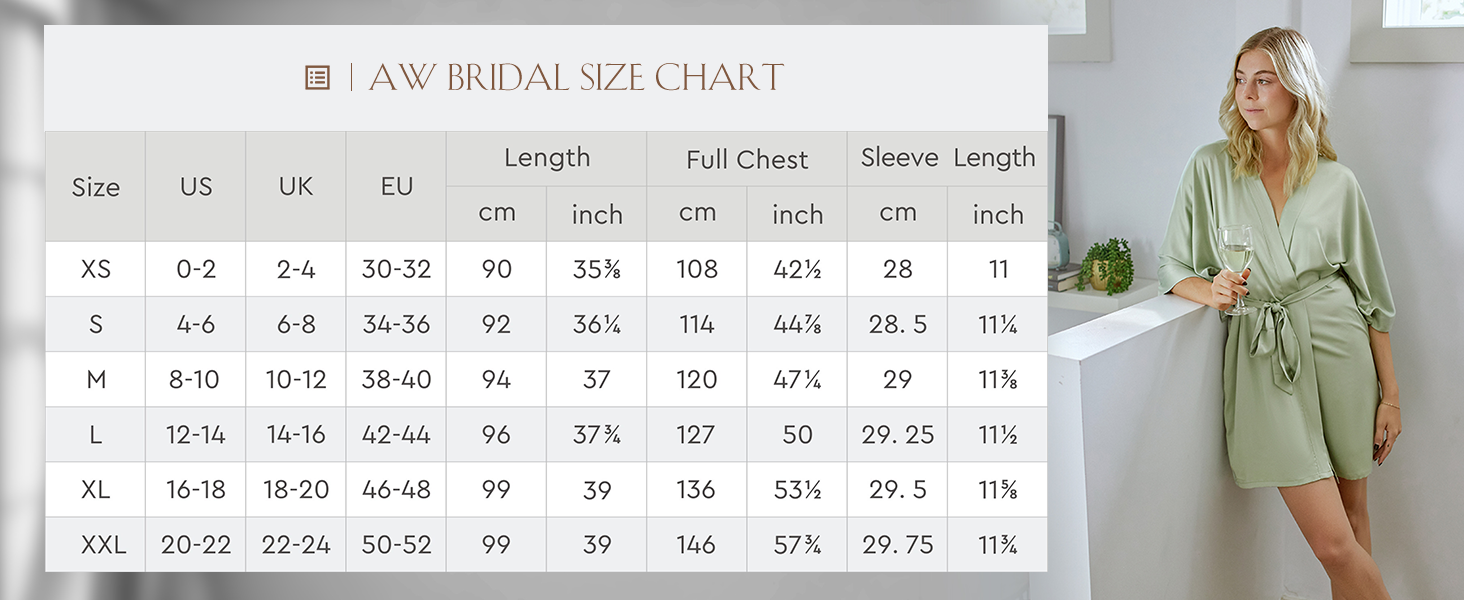The height and width of the screenshot is (600, 1464).
Task: Click the L row full chest inch value 50
Action: point(797,435)
